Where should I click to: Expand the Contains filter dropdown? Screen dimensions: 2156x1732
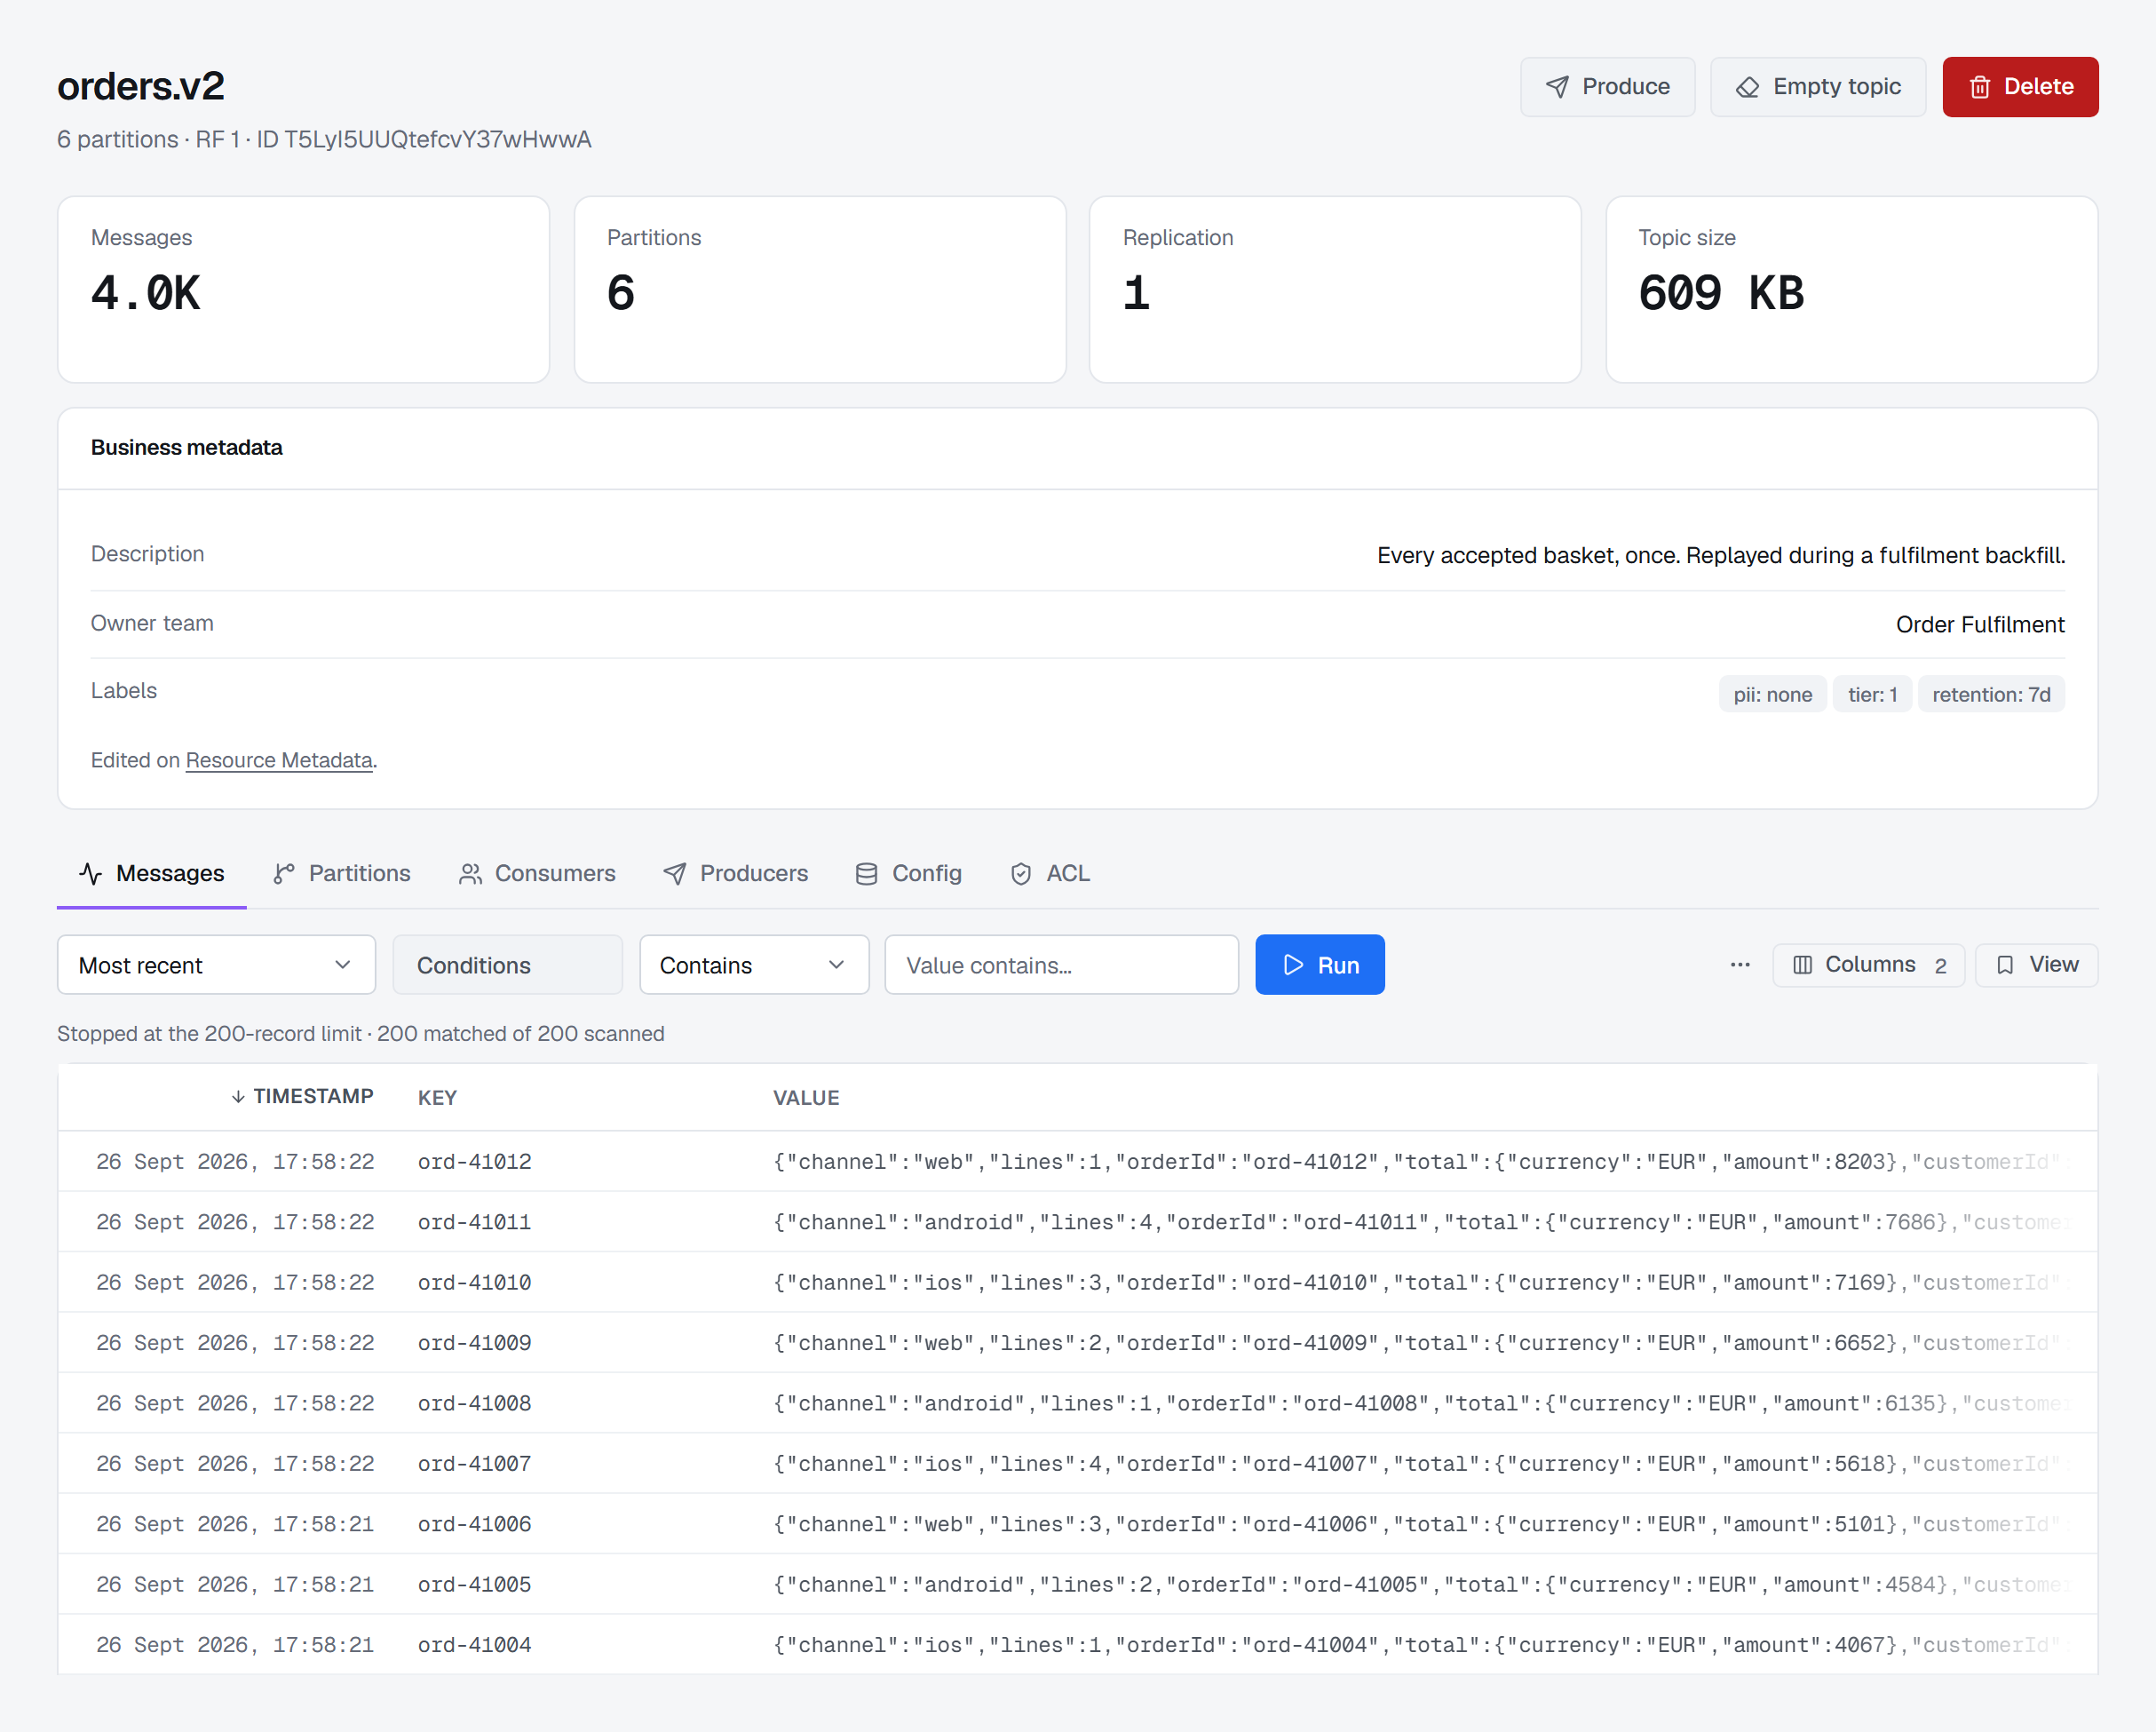pyautogui.click(x=754, y=965)
